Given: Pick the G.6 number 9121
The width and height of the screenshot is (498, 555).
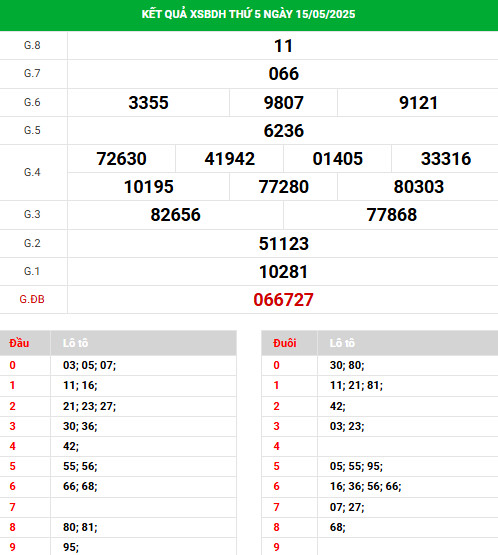Looking at the screenshot, I should 418,103.
